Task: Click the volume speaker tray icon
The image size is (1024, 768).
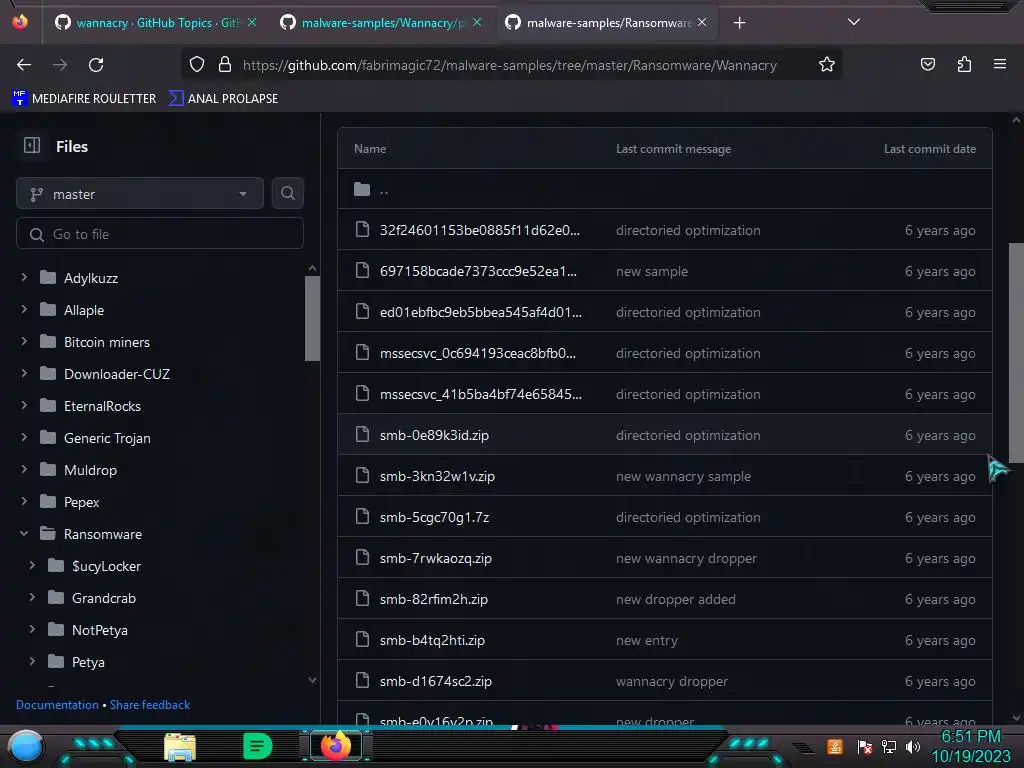Action: click(913, 746)
